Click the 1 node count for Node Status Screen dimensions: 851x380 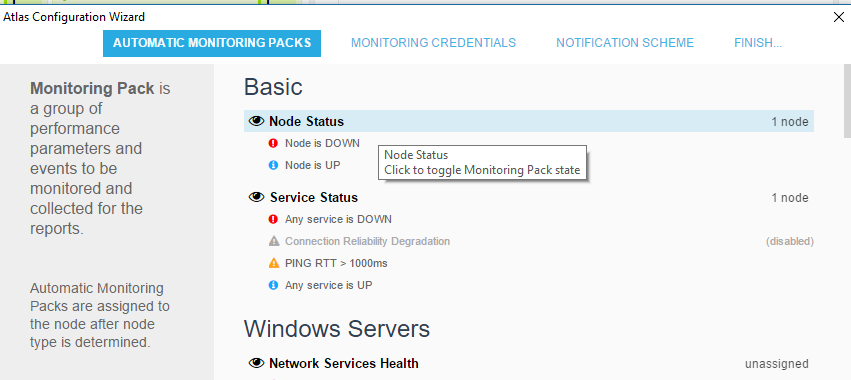(x=790, y=122)
